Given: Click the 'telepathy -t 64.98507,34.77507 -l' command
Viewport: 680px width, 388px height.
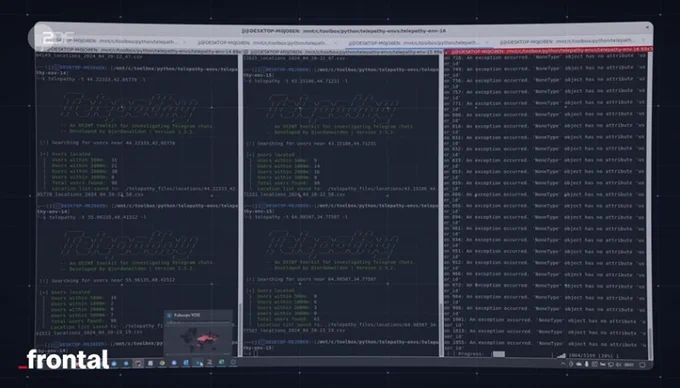Looking at the screenshot, I should point(301,217).
